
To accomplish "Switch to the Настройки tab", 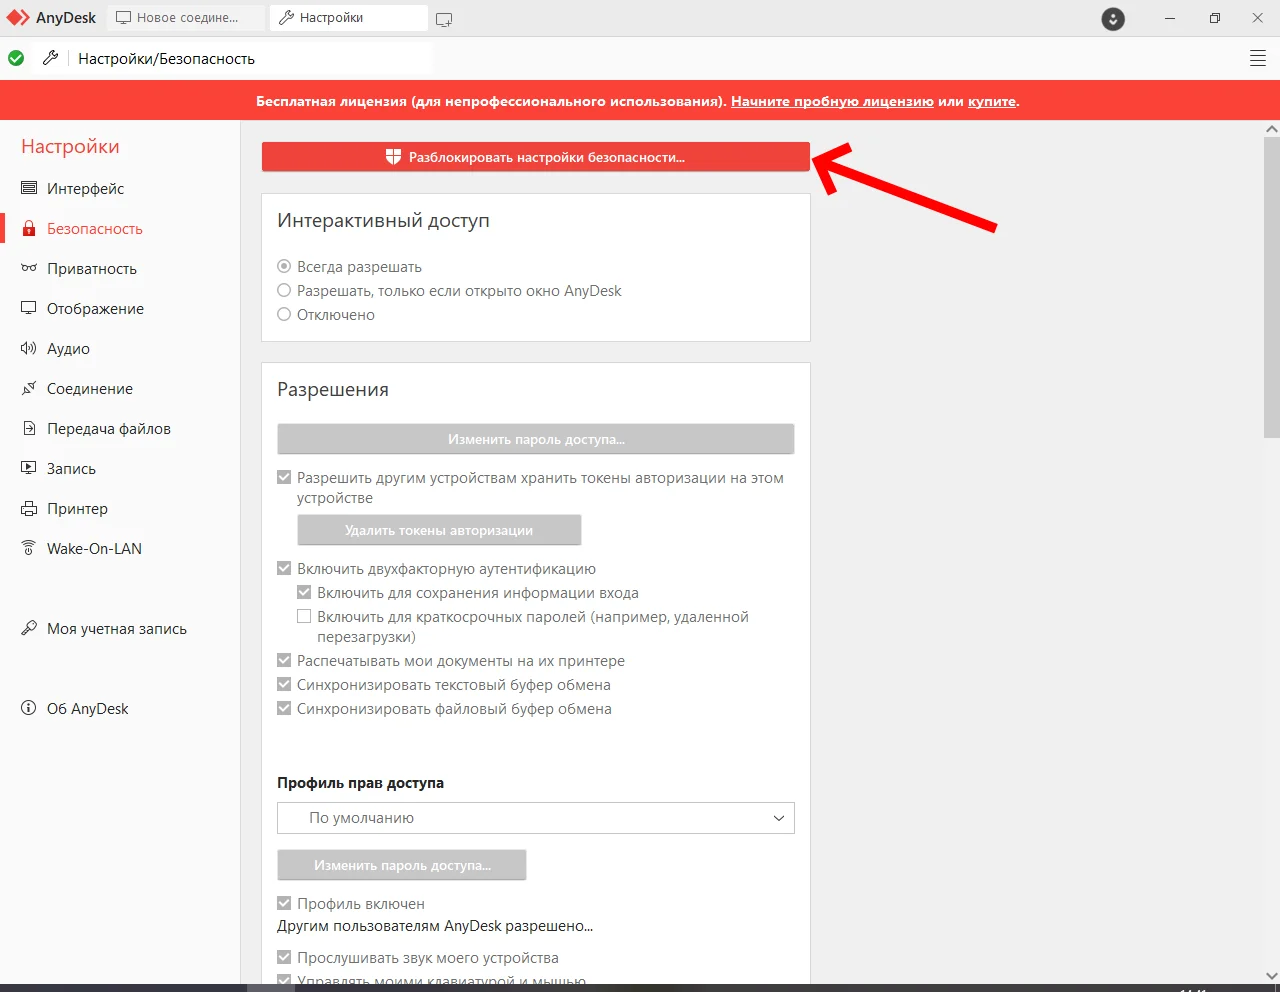I will click(x=349, y=18).
